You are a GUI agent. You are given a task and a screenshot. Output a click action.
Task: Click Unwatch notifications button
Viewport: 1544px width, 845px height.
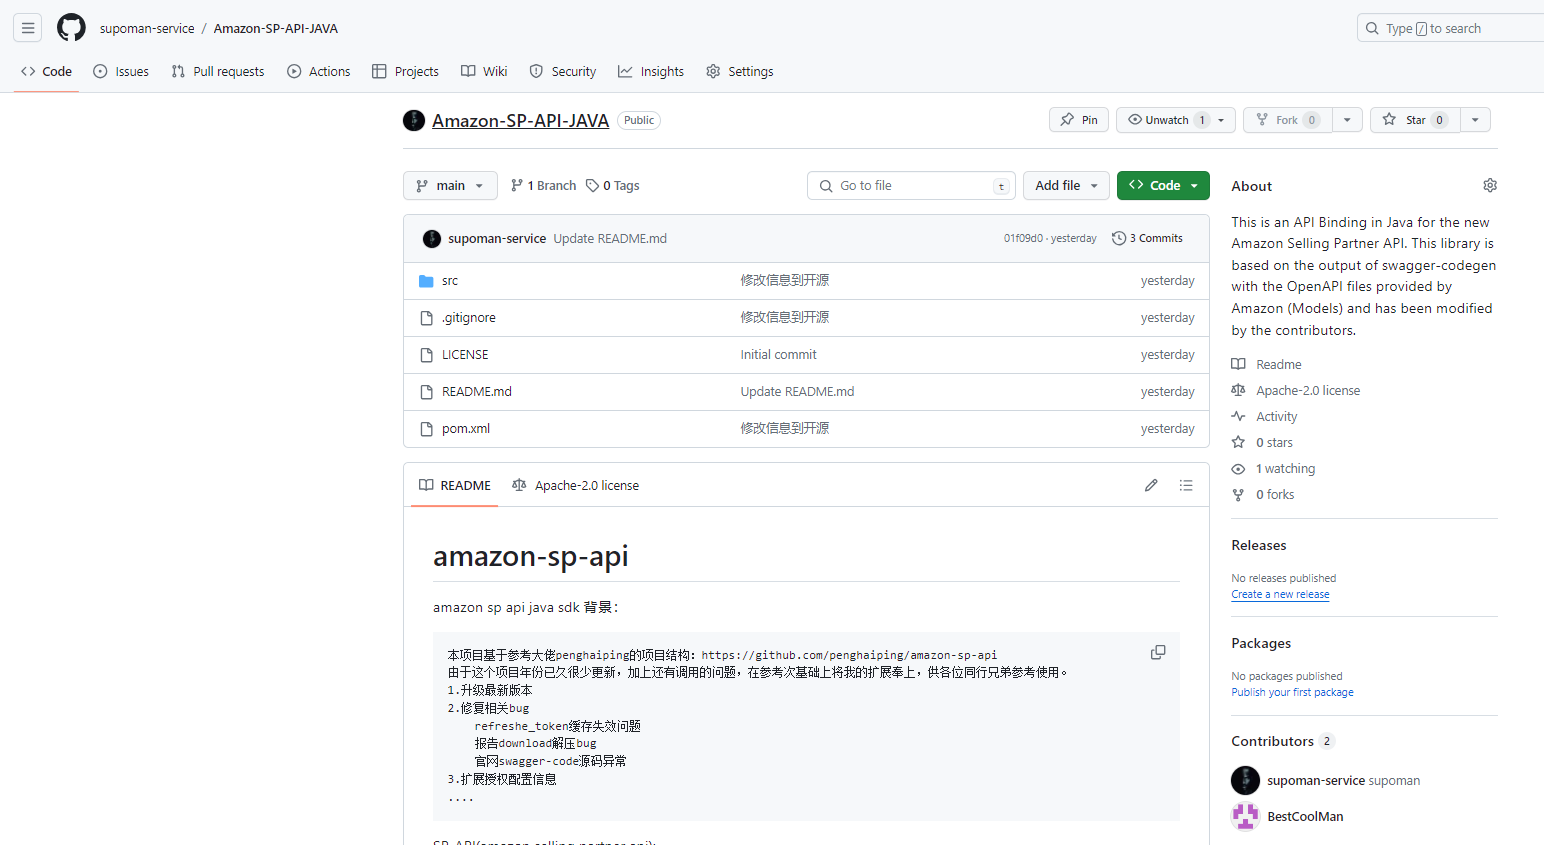[1176, 120]
